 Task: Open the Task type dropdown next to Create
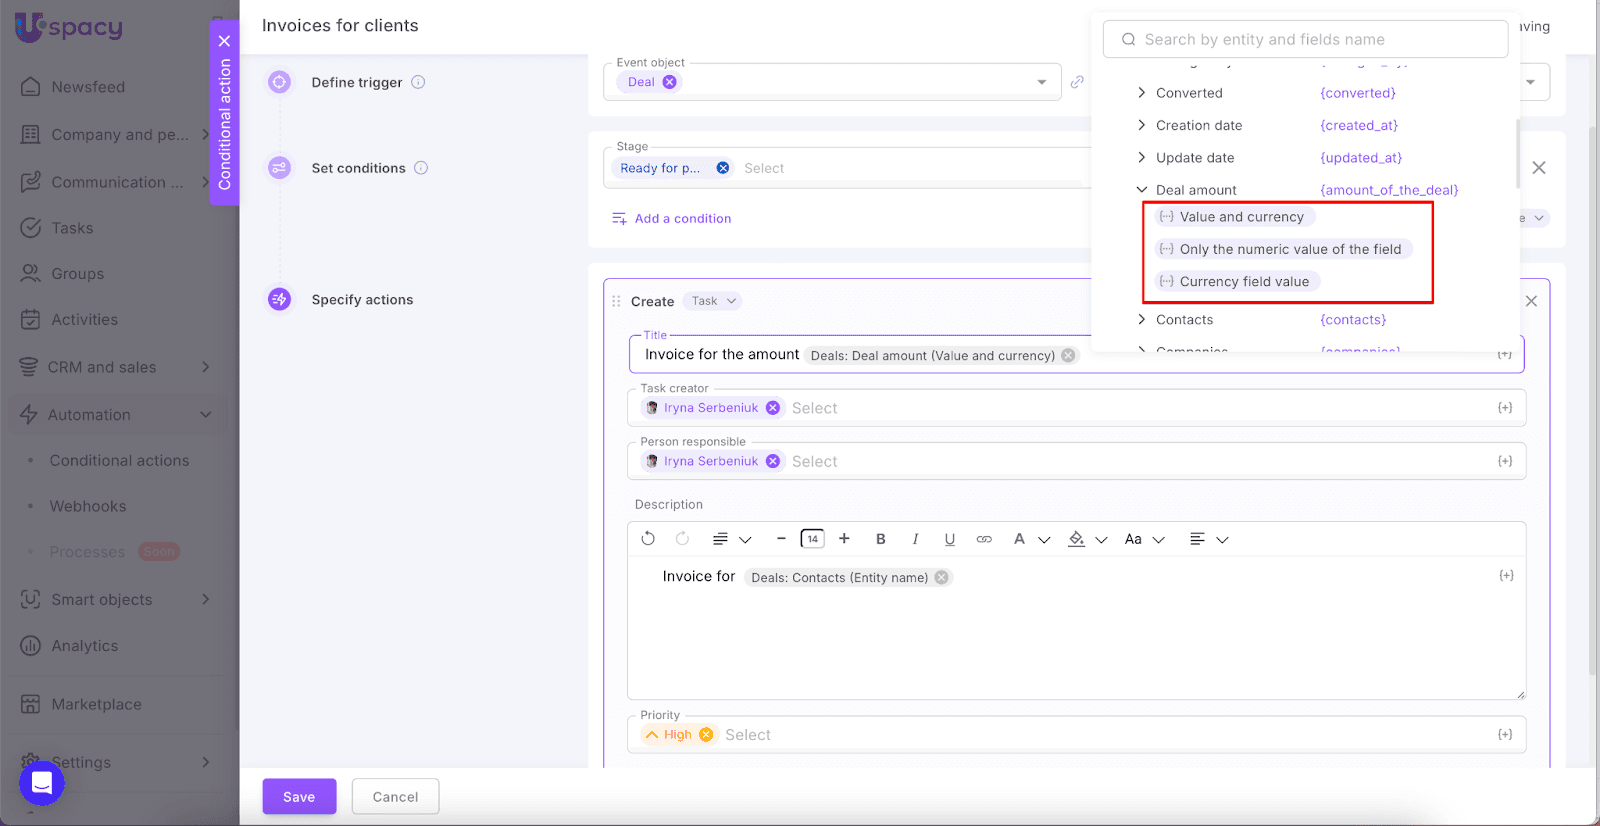[713, 301]
